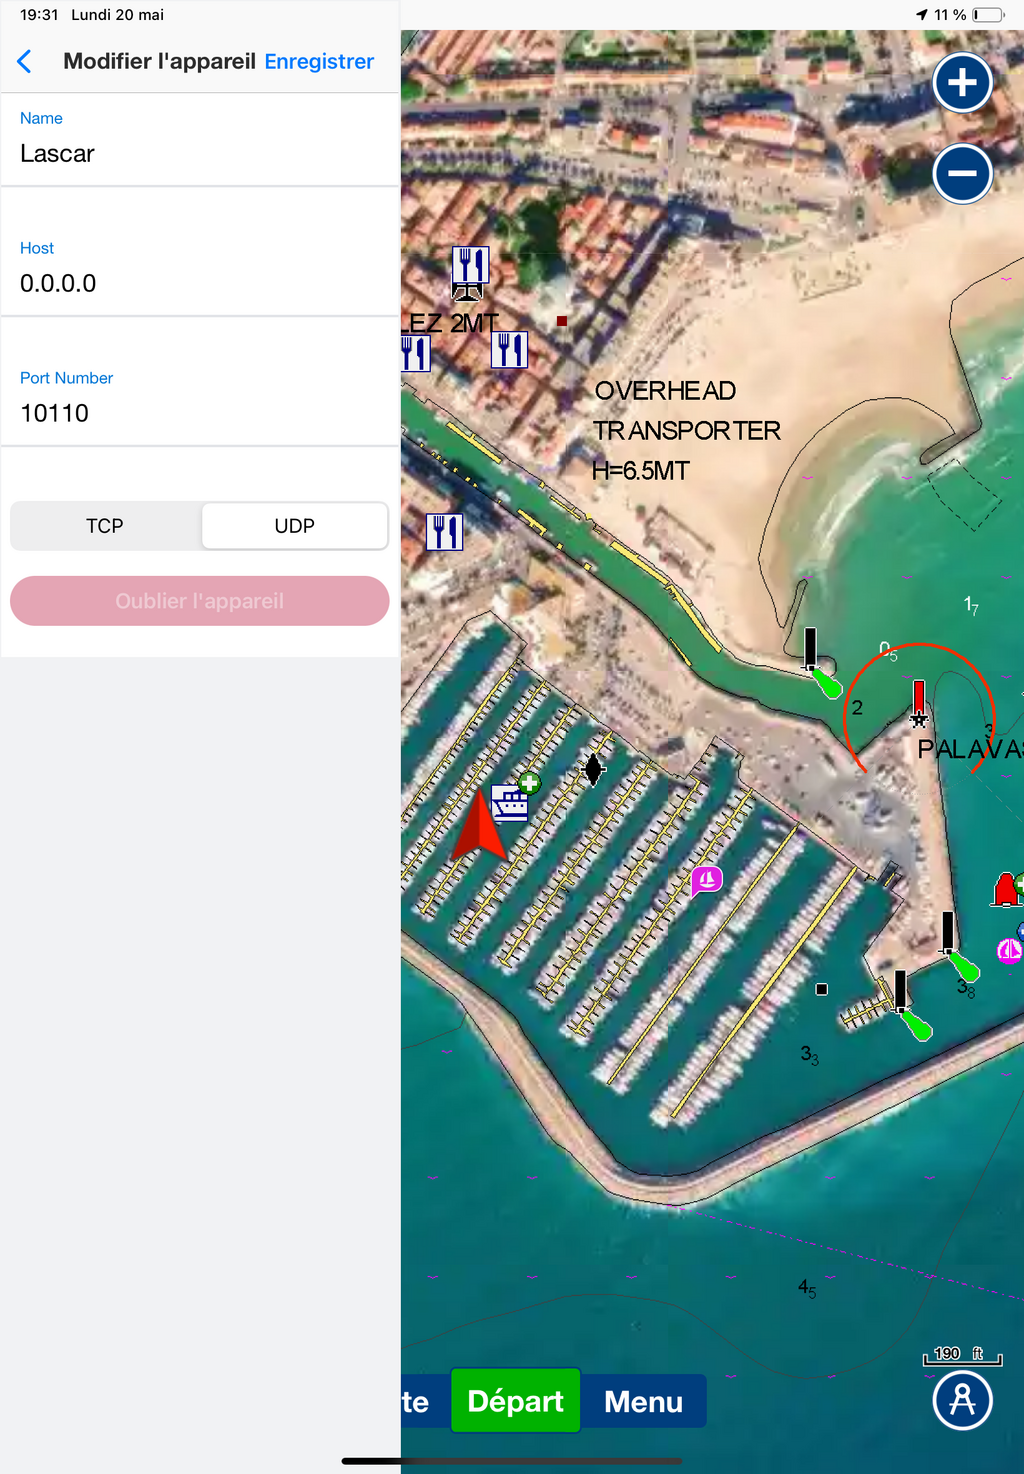
Task: Edit the Host field 0.0.0.0
Action: pyautogui.click(x=200, y=270)
